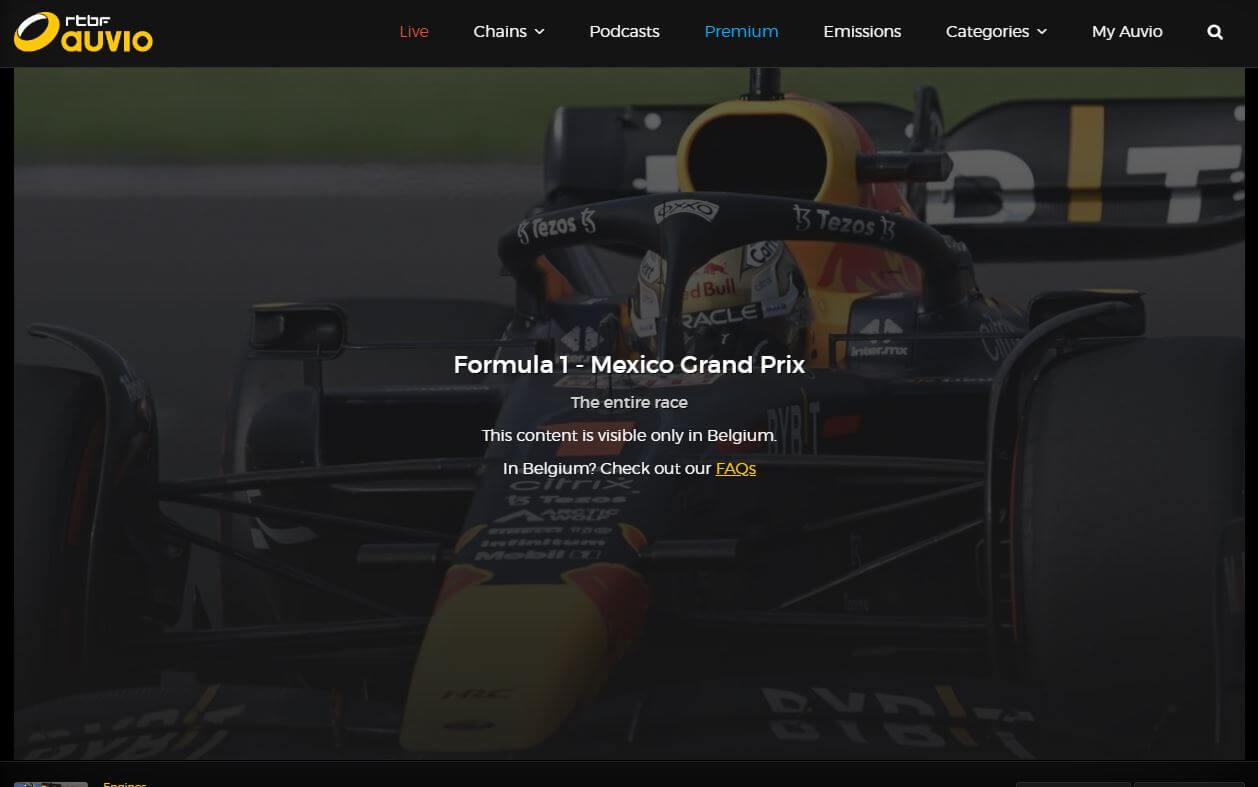Open the Podcasts page
1258x787 pixels.
(624, 32)
